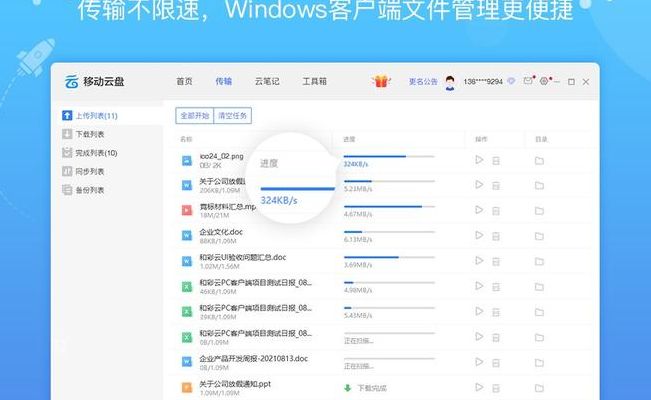The width and height of the screenshot is (651, 400).
Task: Start the 关于公司放假通知.ppt task
Action: [479, 388]
